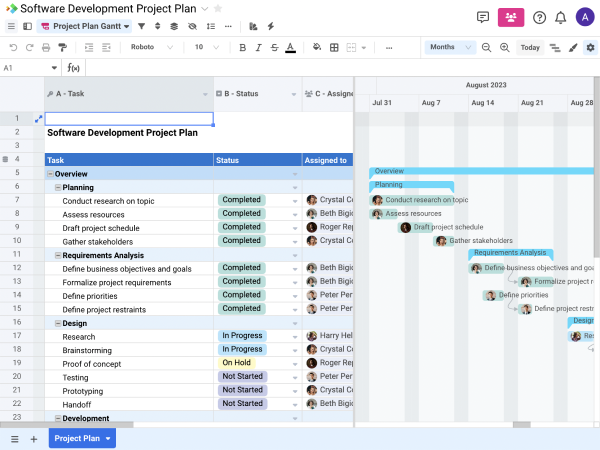
Task: Open the notifications bell
Action: [x=560, y=17]
